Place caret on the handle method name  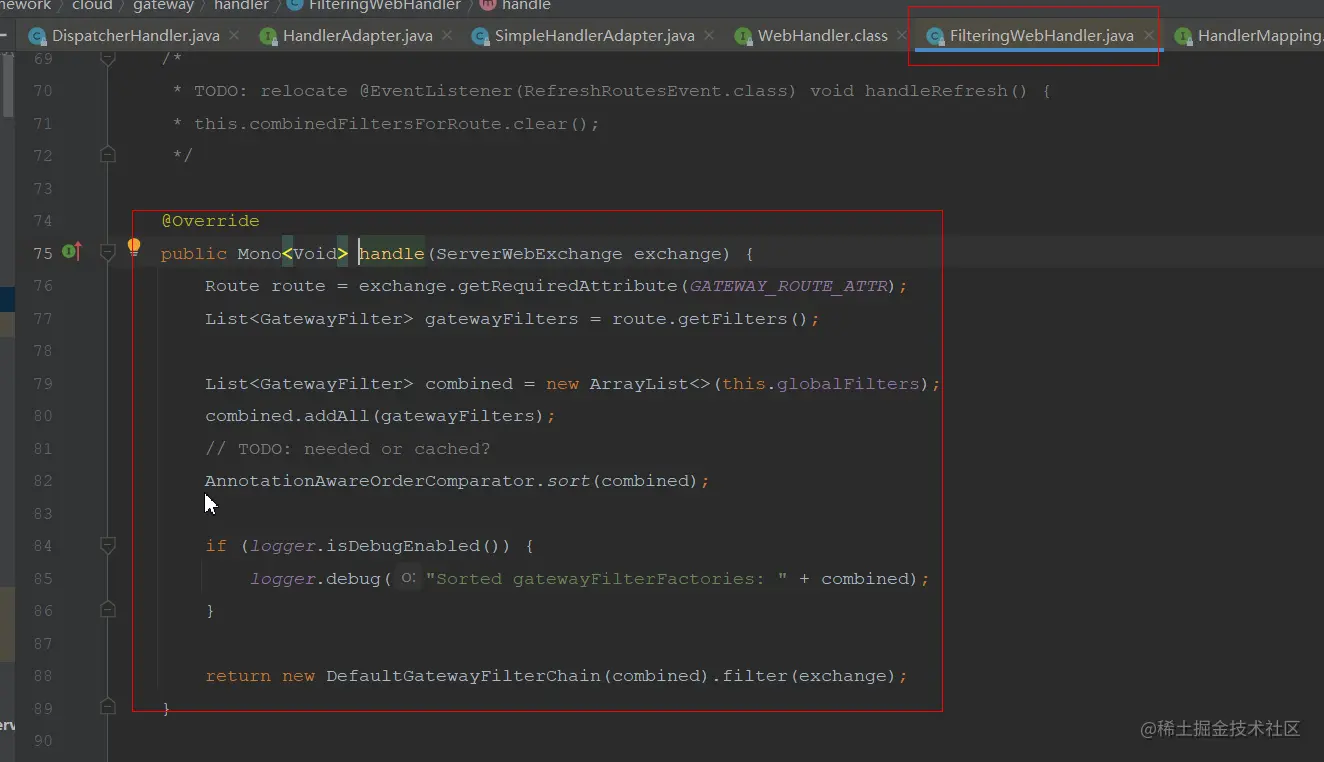pyautogui.click(x=392, y=254)
